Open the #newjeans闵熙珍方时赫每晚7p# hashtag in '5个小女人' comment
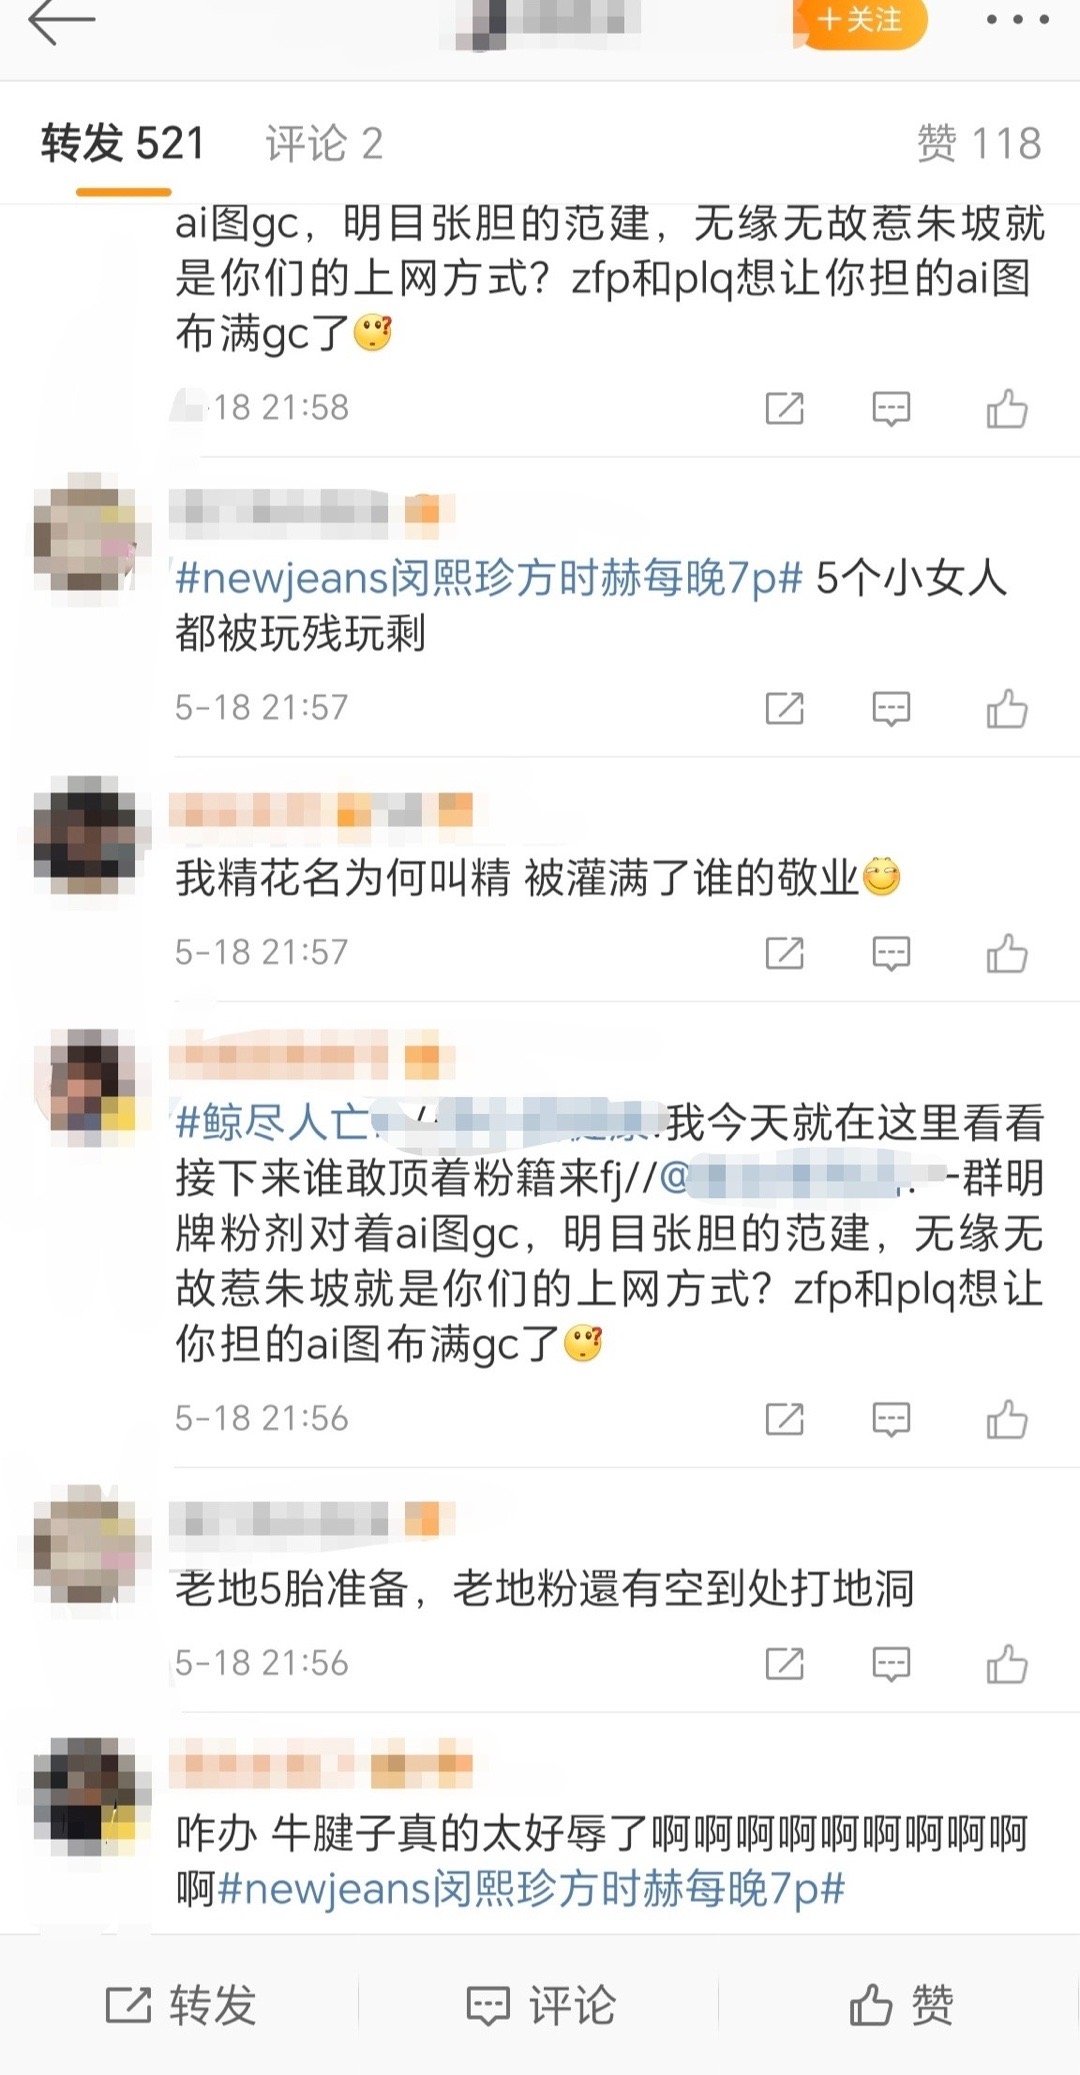Viewport: 1080px width, 2075px height. 489,578
